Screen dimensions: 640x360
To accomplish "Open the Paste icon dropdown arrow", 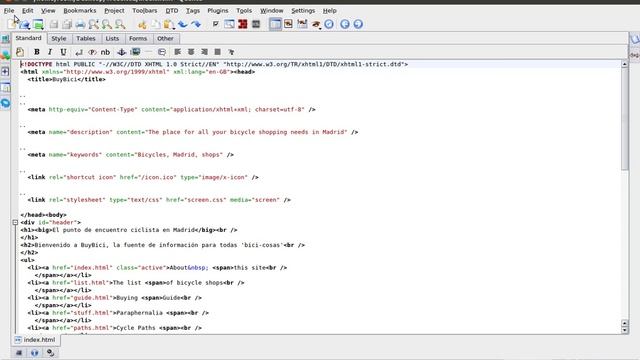I will click(x=174, y=28).
